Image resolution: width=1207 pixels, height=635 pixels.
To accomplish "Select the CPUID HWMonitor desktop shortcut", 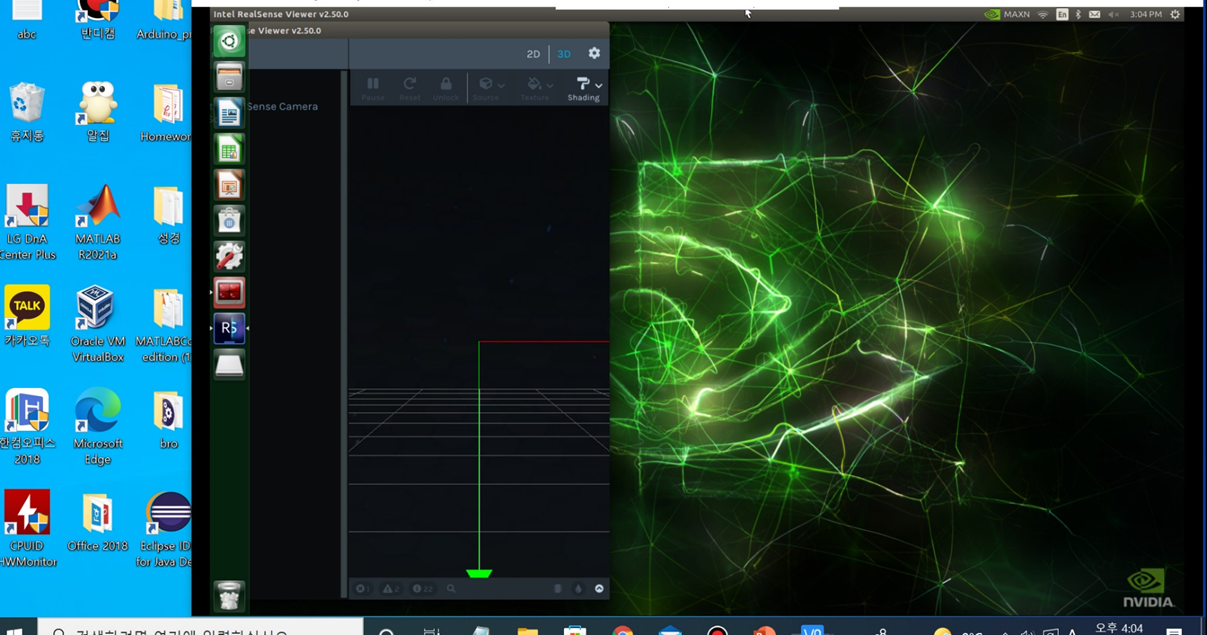I will (27, 529).
